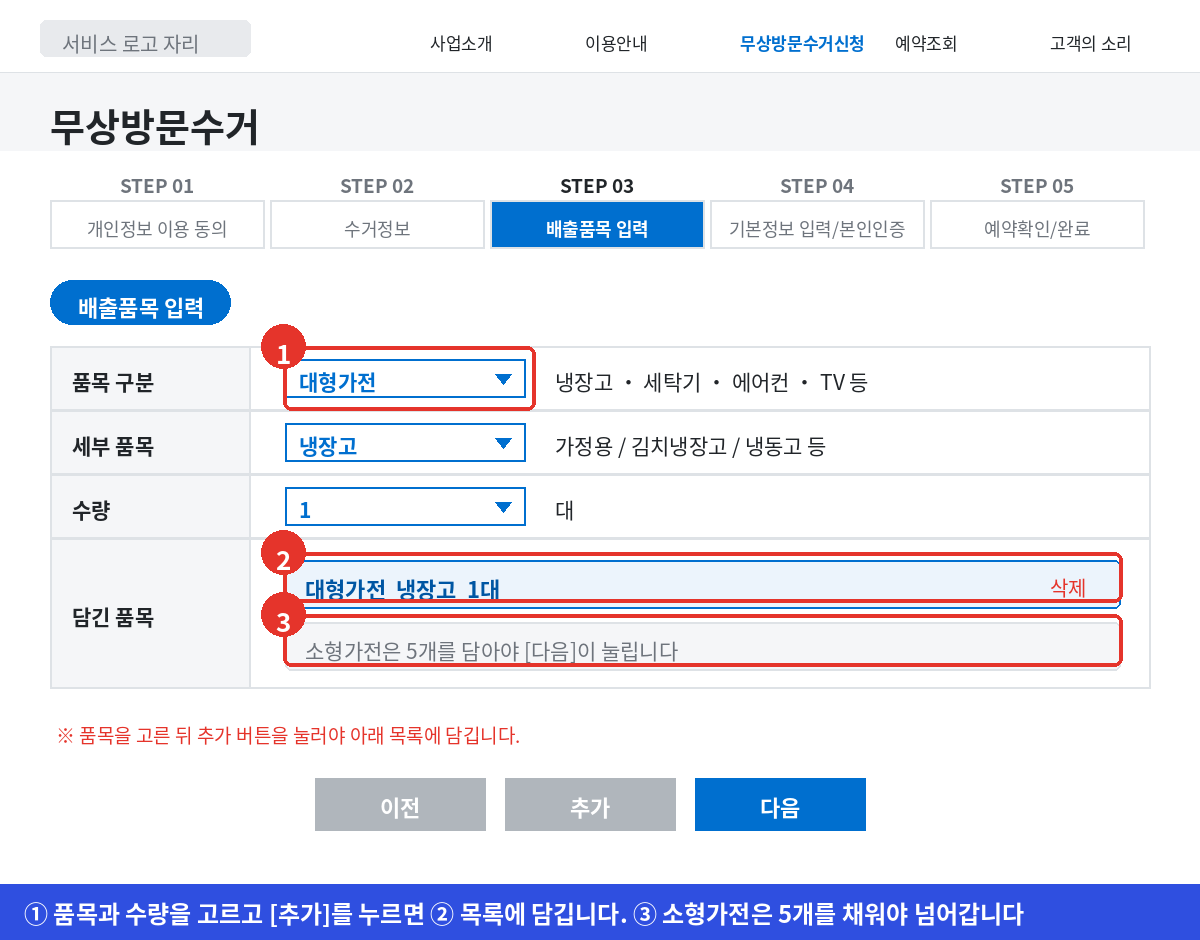Viewport: 1200px width, 940px height.
Task: Click the 가정용 / 김치냉장고 / 냉동고 등 text
Action: 690,446
